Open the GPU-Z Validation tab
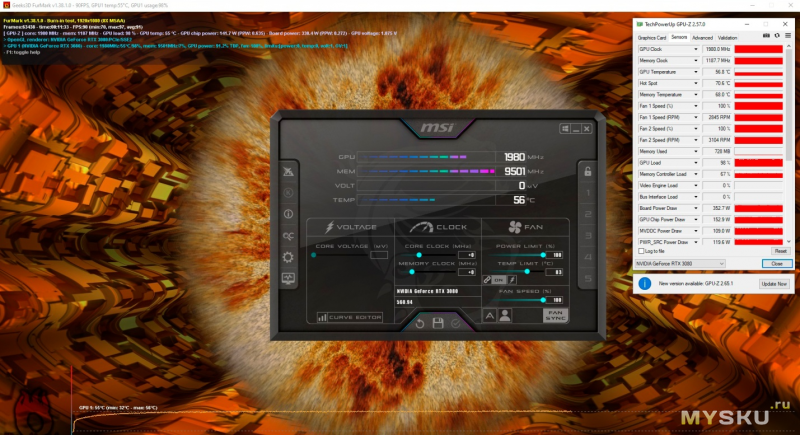The width and height of the screenshot is (800, 435). click(727, 38)
